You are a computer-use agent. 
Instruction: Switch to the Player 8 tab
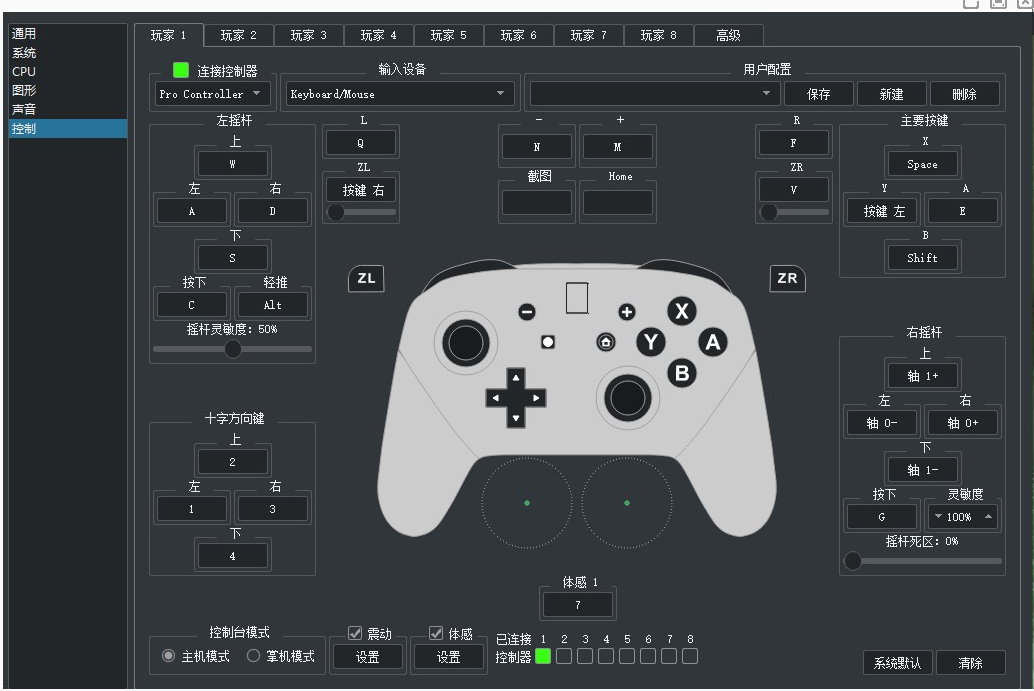coord(659,35)
